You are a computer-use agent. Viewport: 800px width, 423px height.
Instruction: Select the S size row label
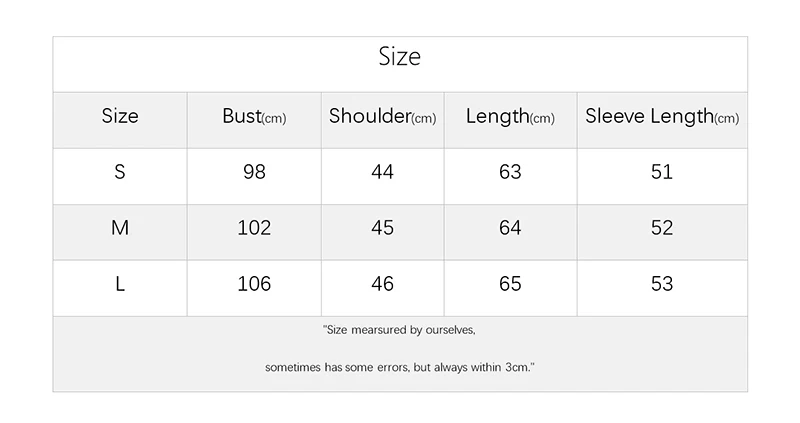pos(120,172)
